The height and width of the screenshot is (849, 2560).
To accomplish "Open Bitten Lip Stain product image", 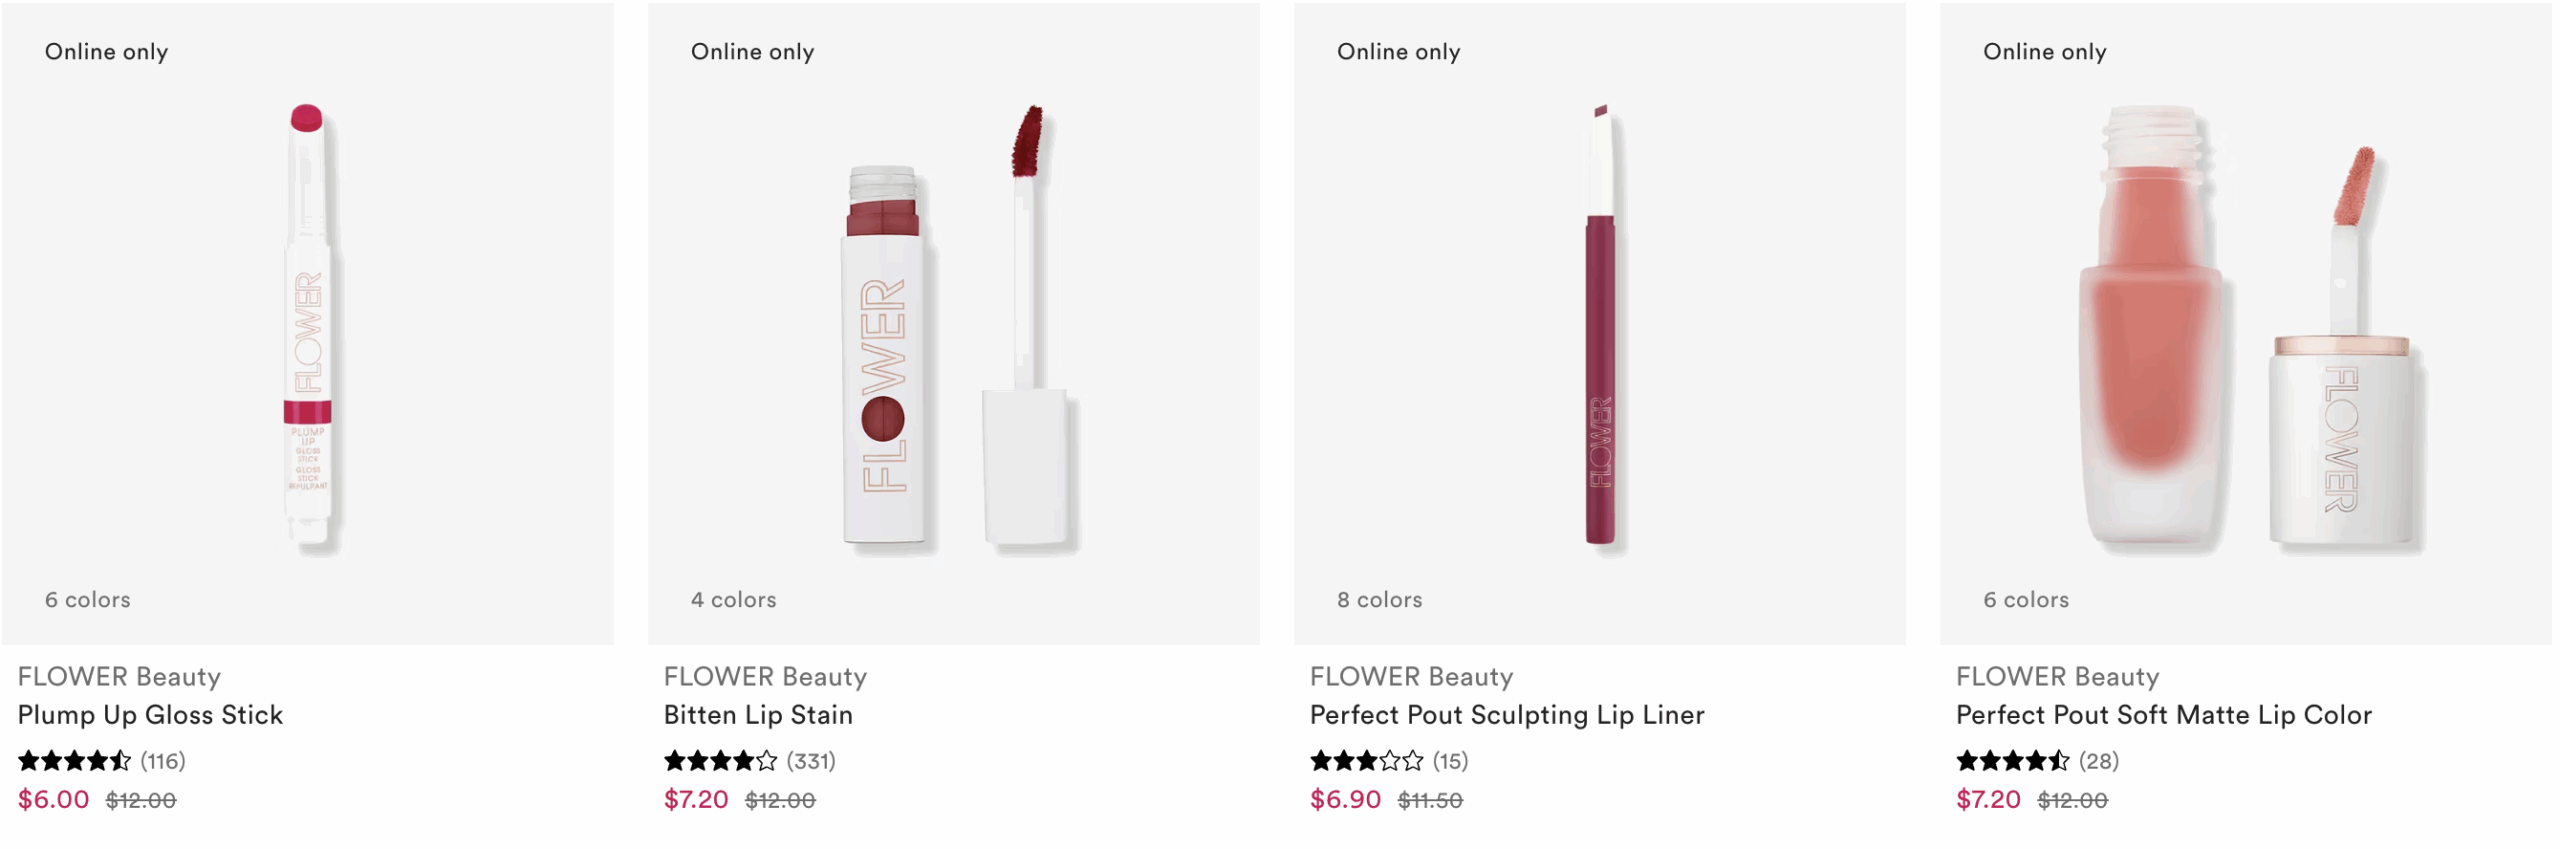I will click(x=953, y=325).
